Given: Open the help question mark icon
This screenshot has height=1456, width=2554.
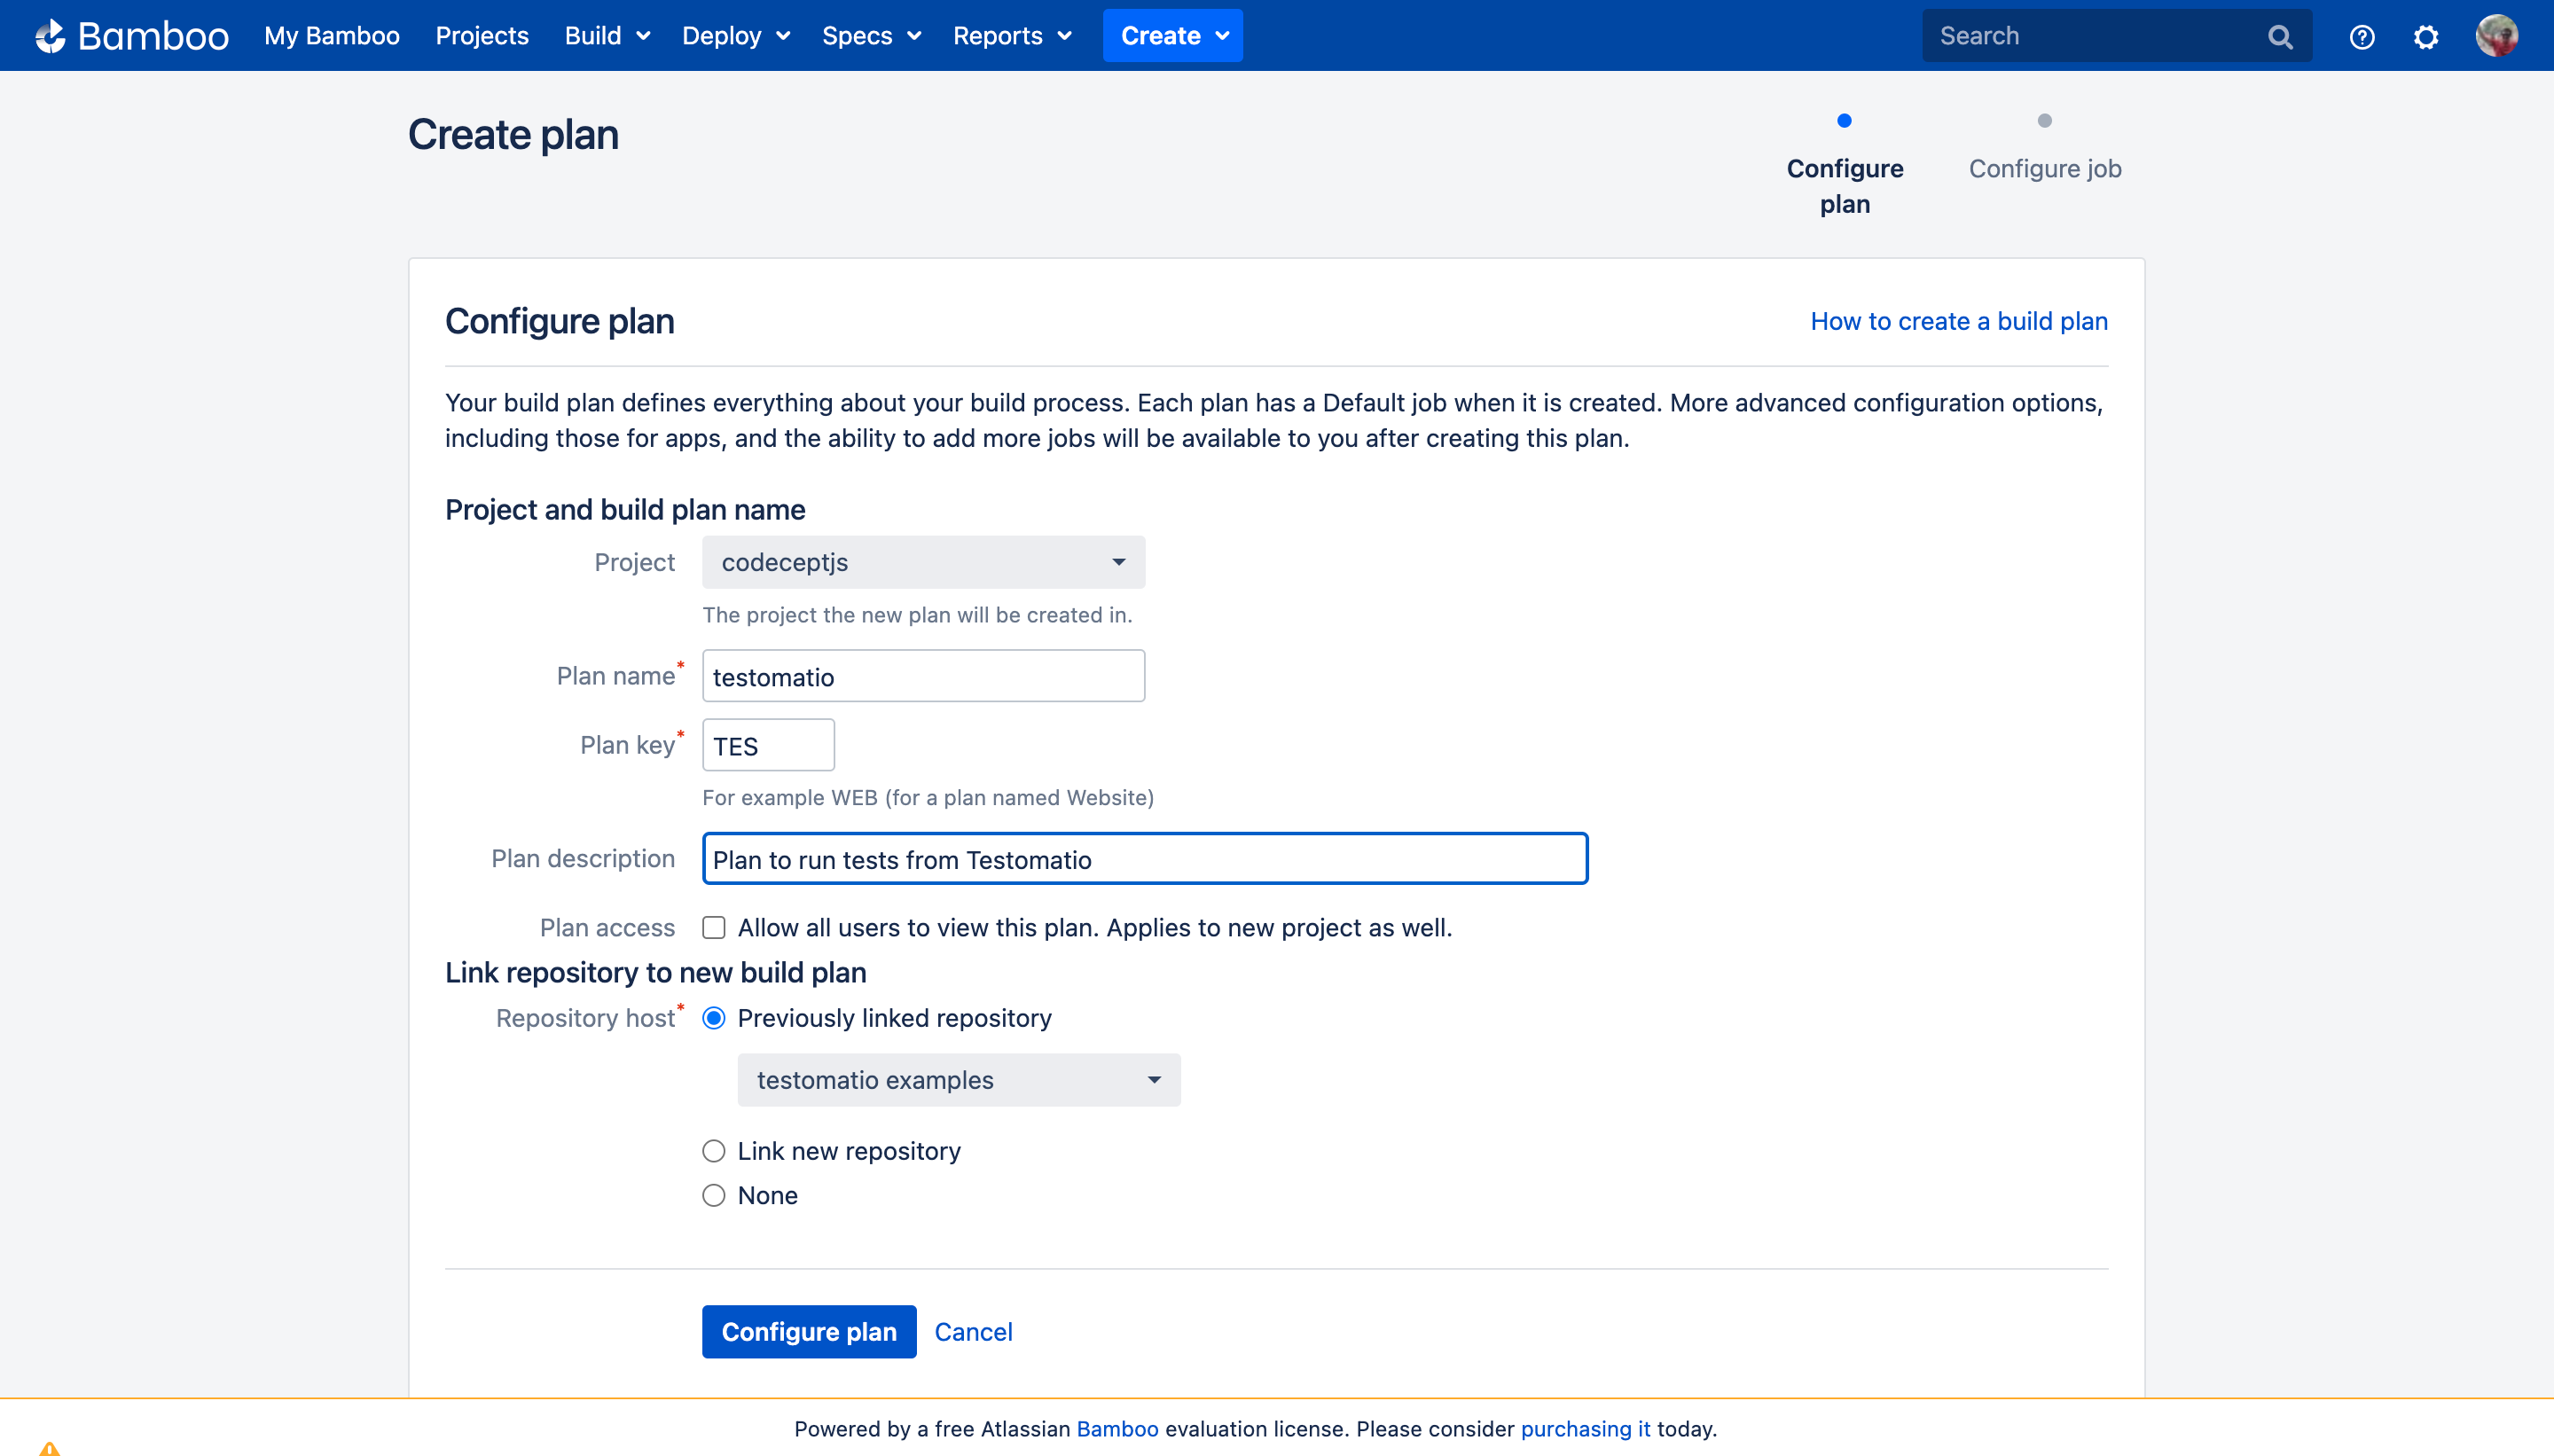Looking at the screenshot, I should click(x=2362, y=37).
